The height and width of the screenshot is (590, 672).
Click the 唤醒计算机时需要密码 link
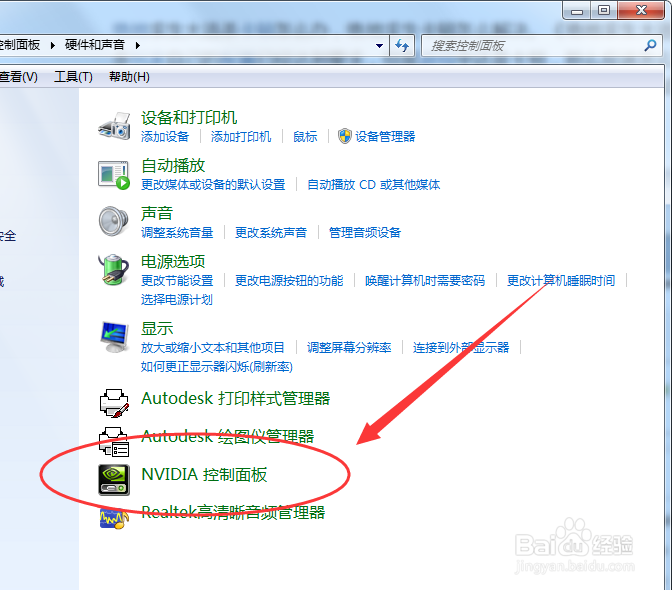click(425, 281)
